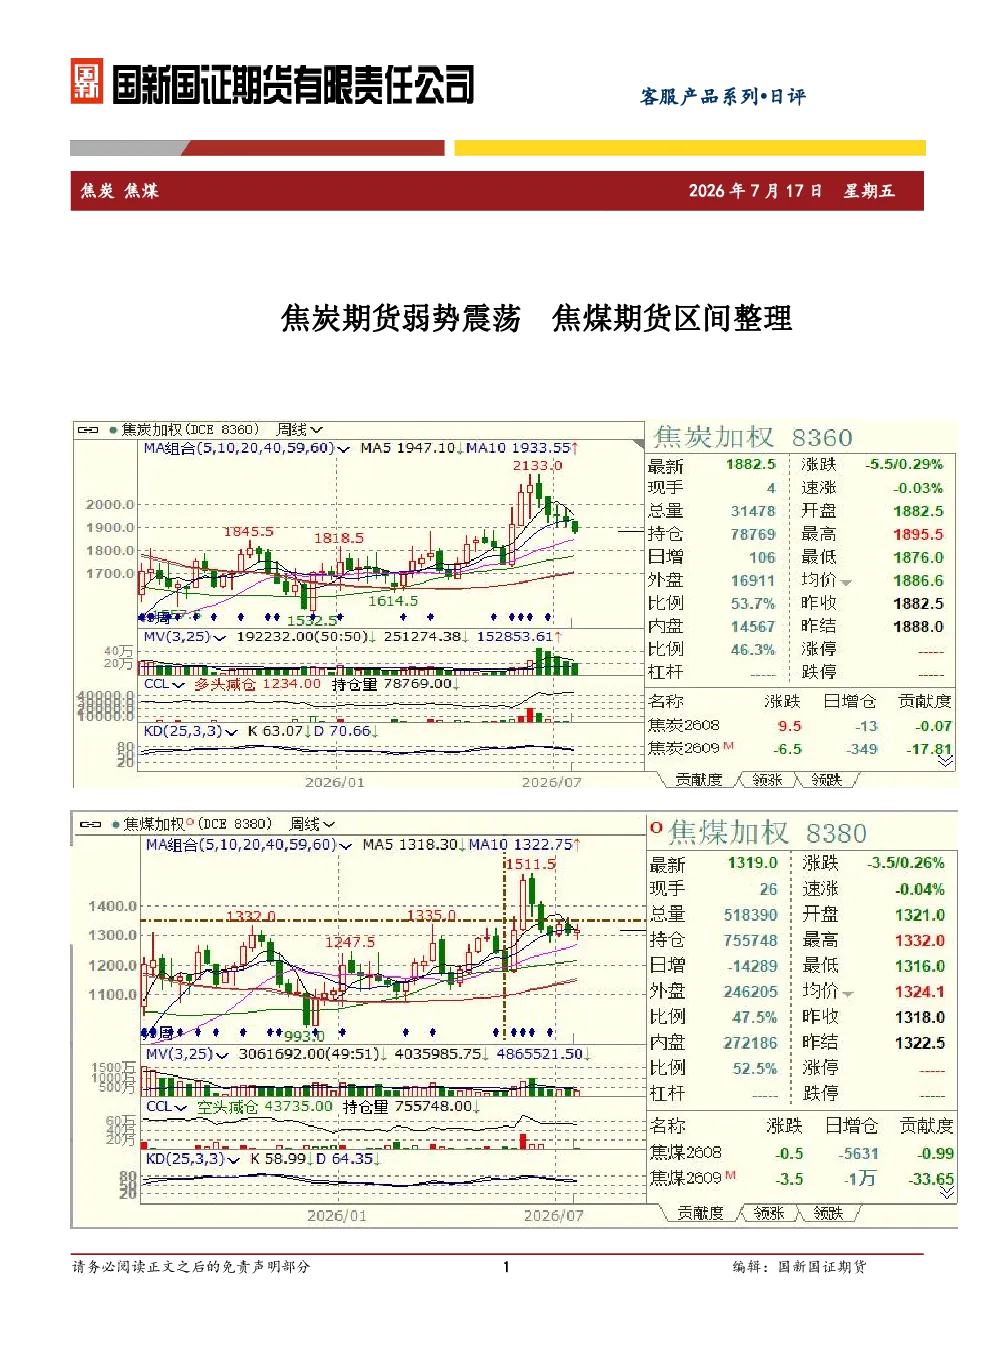Click bullet dot before 焦煤加权(DCE 8380)
This screenshot has width=992, height=1347.
tap(116, 825)
